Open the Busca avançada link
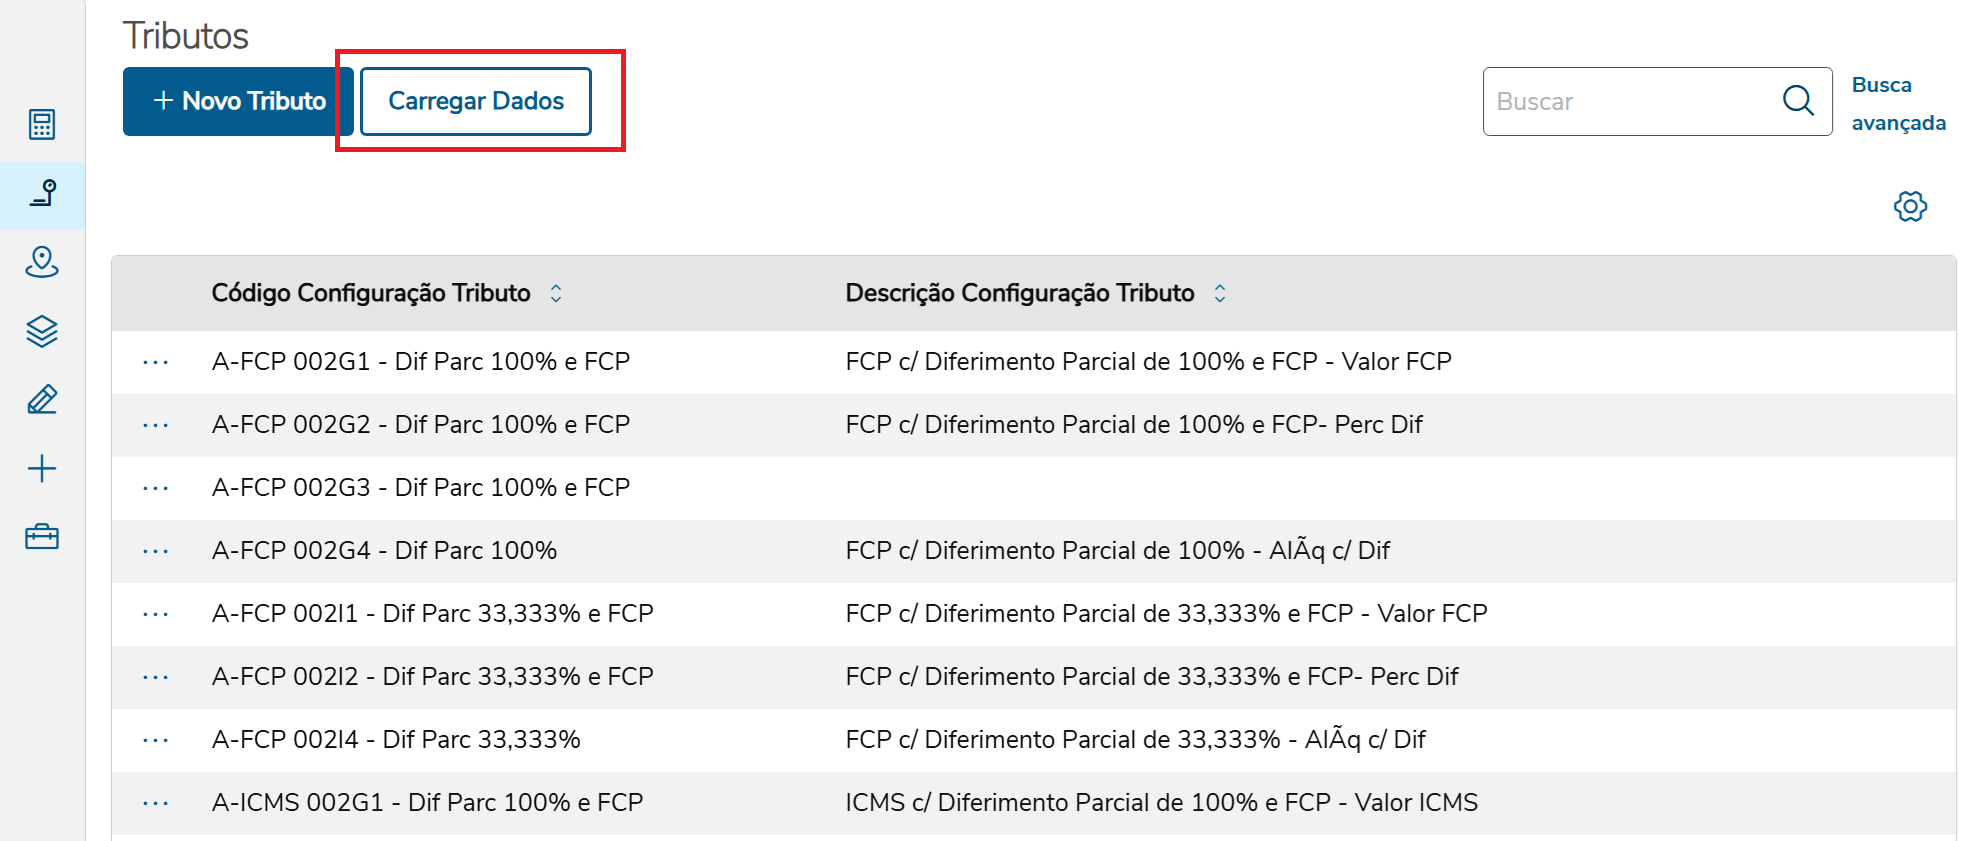 coord(1897,103)
